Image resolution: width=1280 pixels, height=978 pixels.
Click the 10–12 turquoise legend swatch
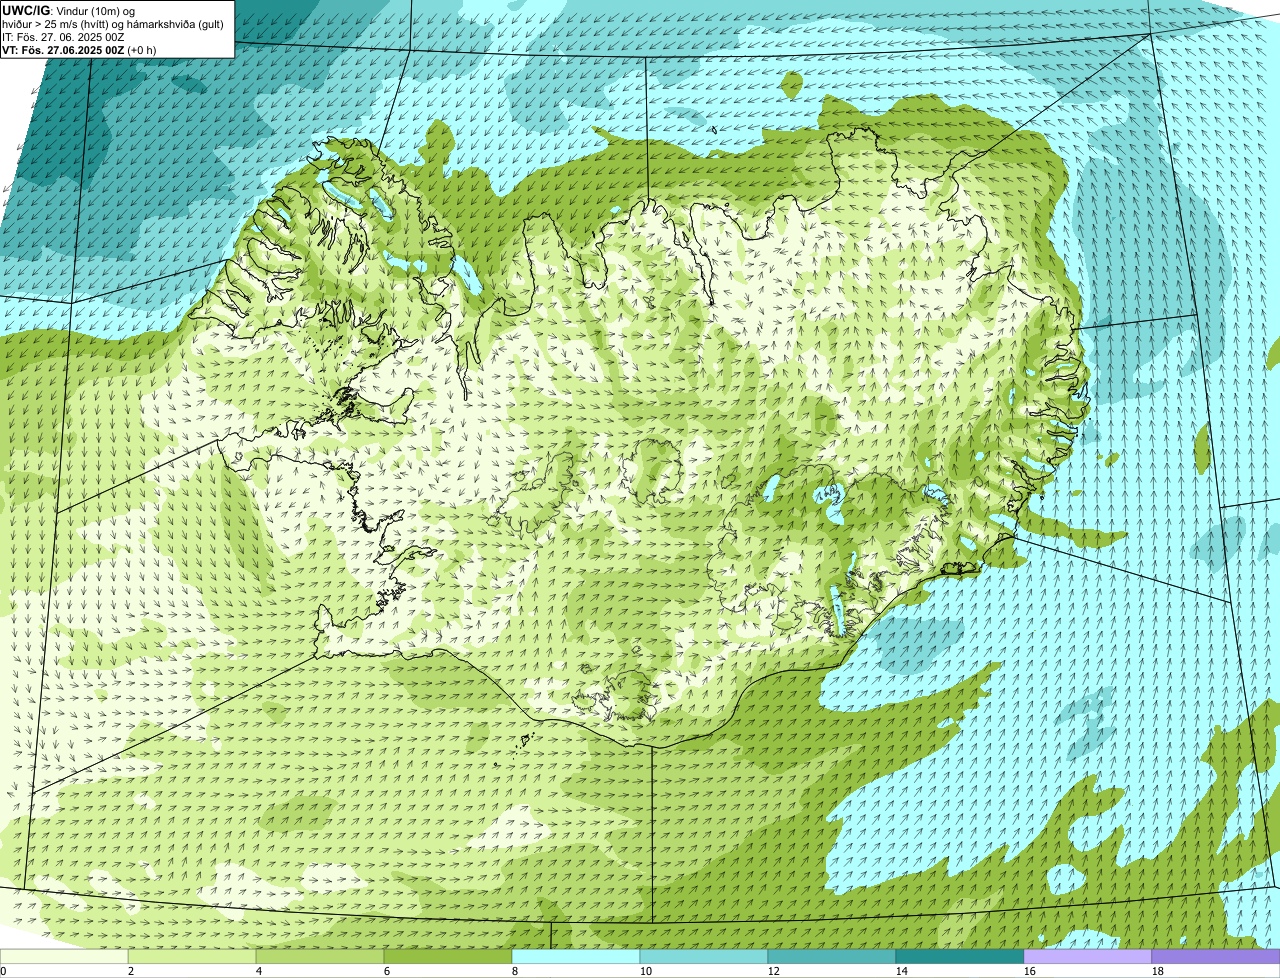(x=704, y=957)
